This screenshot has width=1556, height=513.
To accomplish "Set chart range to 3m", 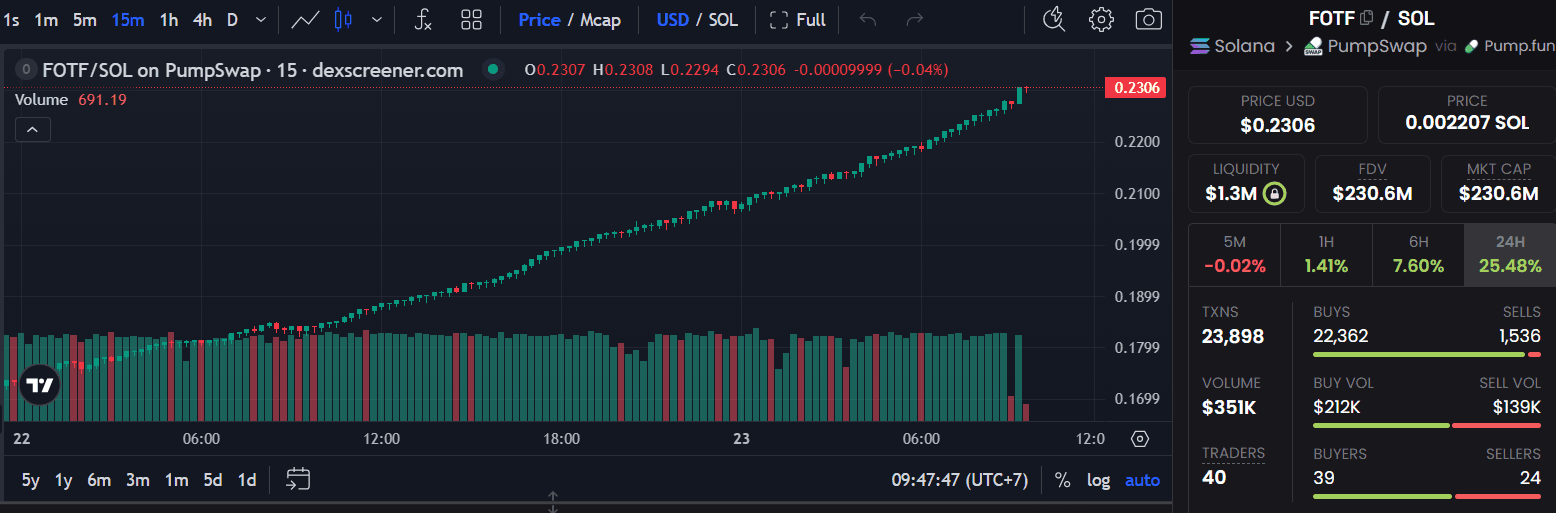I will pos(138,480).
